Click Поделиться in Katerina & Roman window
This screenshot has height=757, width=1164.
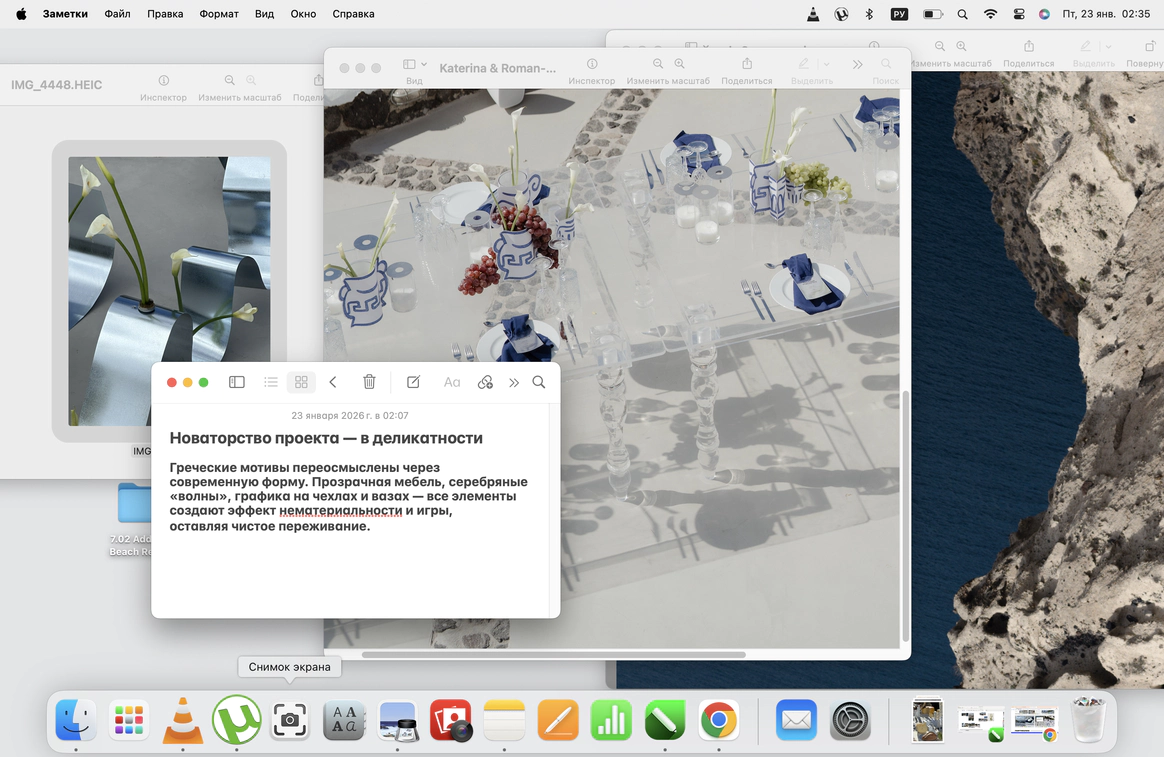click(746, 70)
